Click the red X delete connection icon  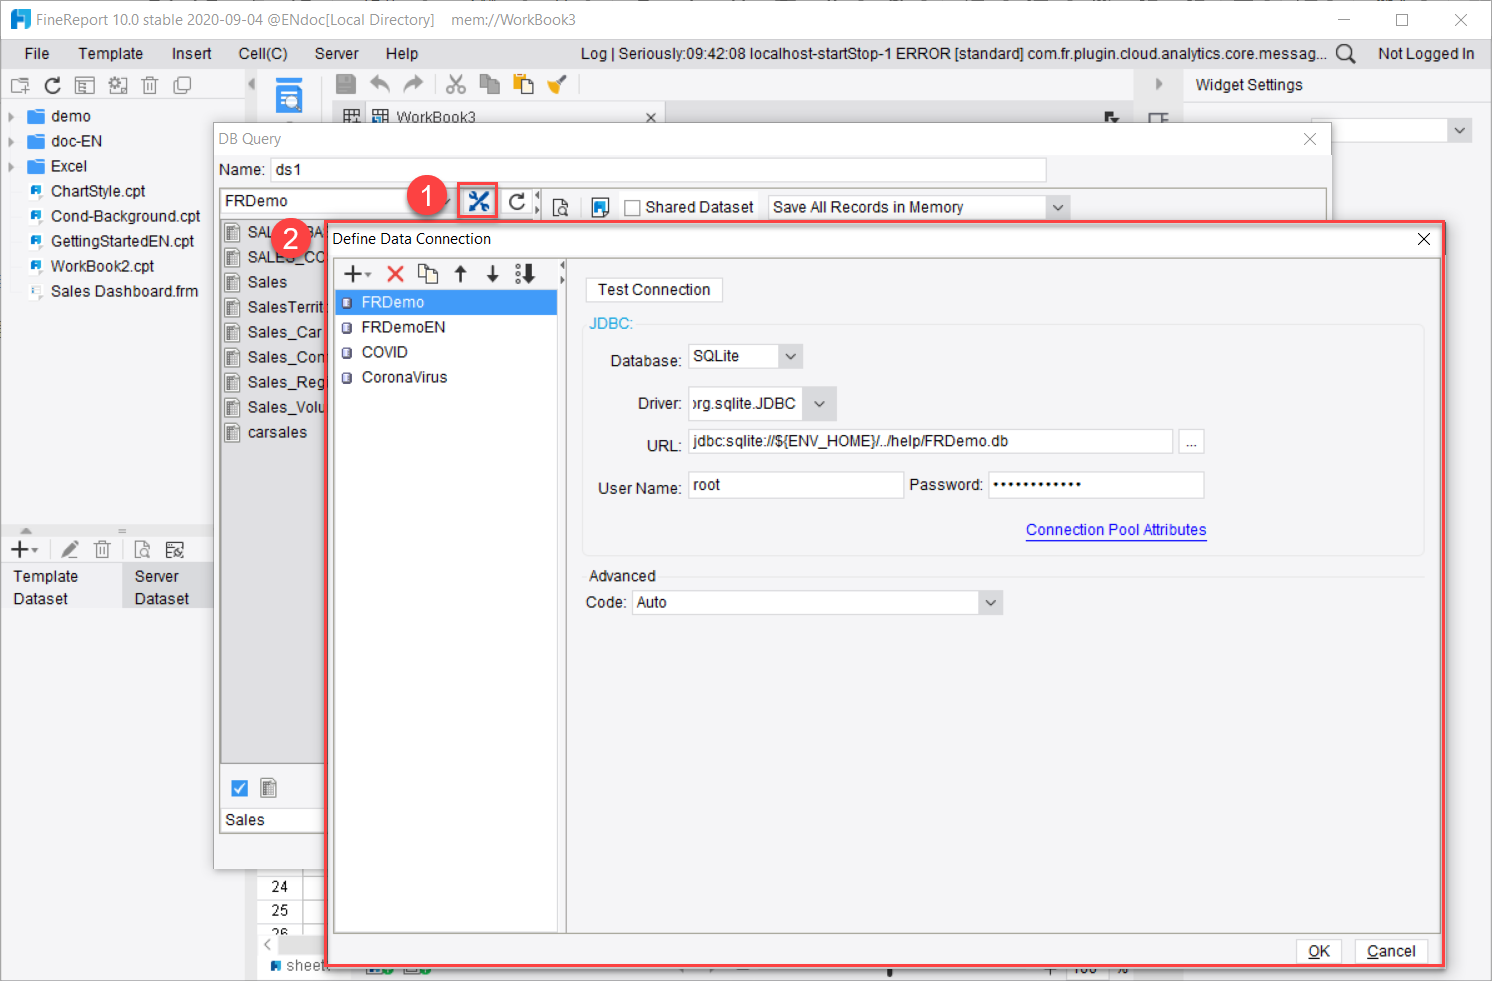[x=396, y=274]
